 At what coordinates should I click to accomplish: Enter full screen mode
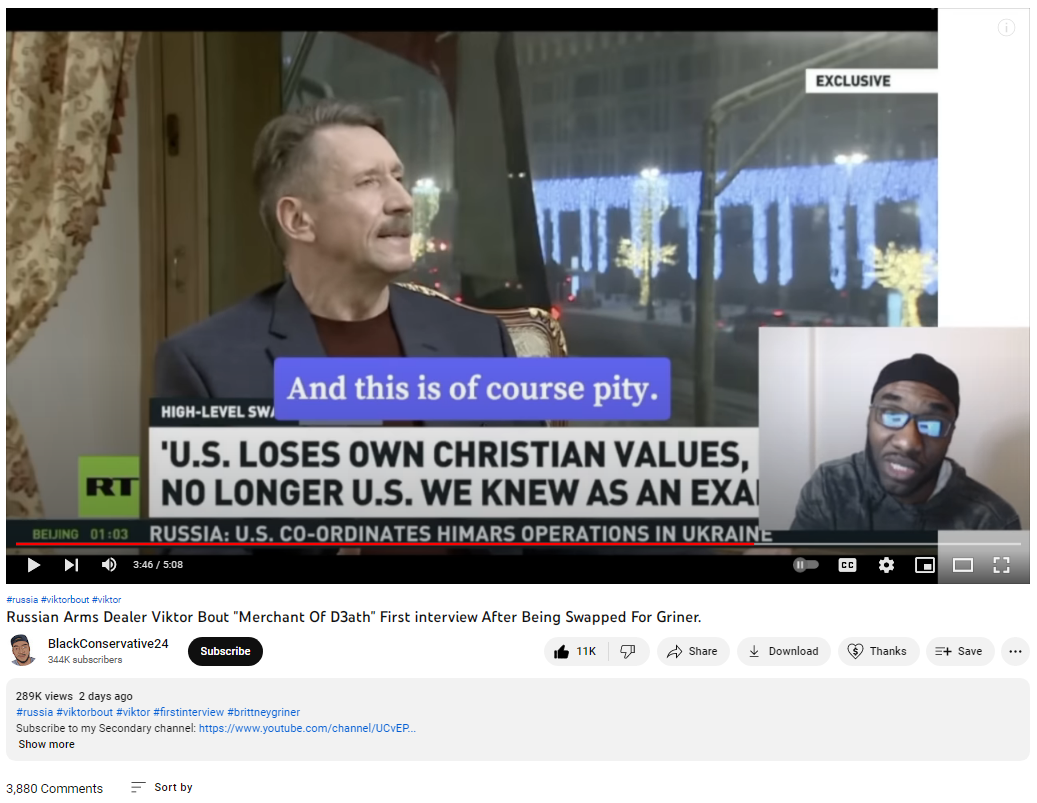pyautogui.click(x=1001, y=565)
